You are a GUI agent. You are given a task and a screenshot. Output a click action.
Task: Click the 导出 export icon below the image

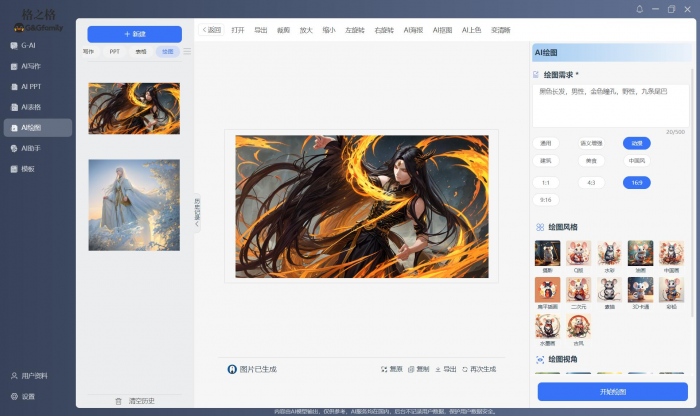pyautogui.click(x=438, y=369)
